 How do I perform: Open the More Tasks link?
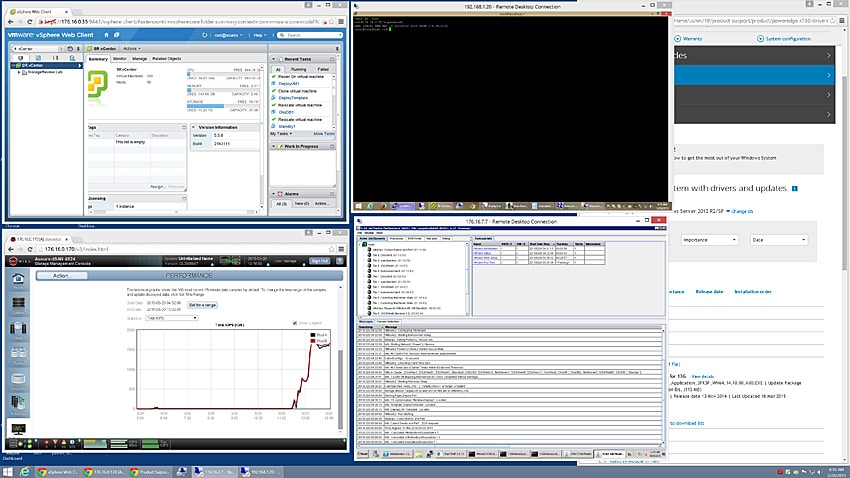point(324,134)
